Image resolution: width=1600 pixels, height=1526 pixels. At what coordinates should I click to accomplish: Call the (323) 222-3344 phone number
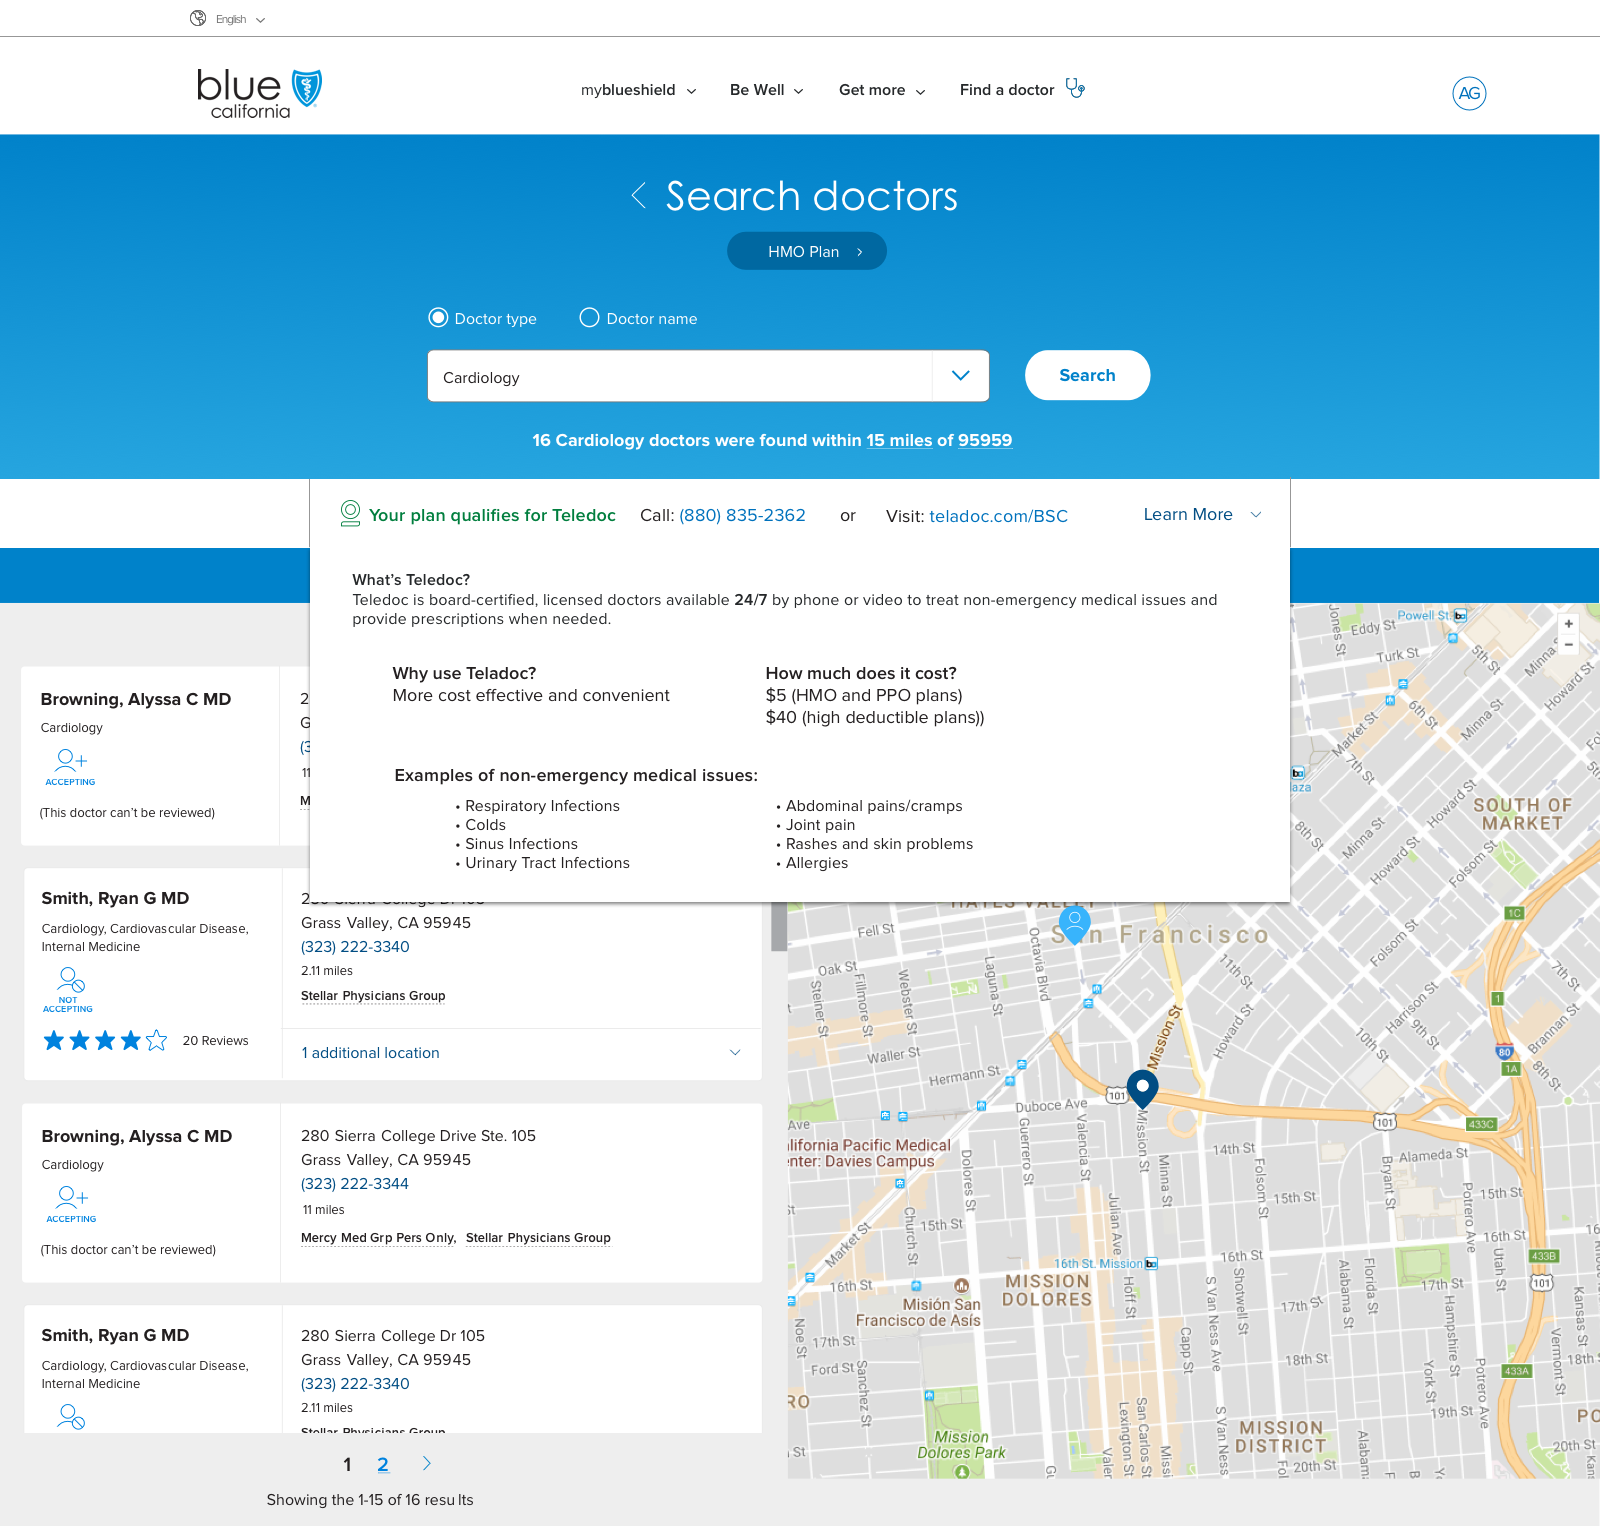(355, 1184)
